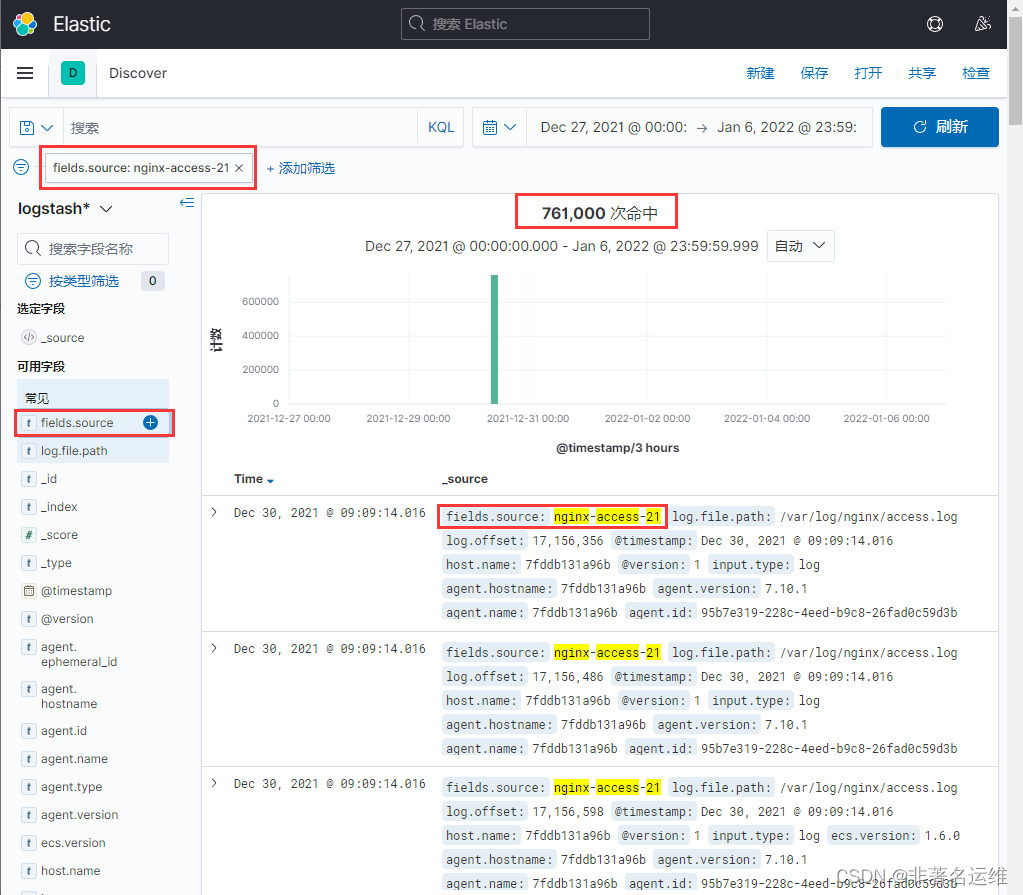Screen dimensions: 1023x895
Task: Open the logstash* index pattern dropdown
Action: pos(65,209)
